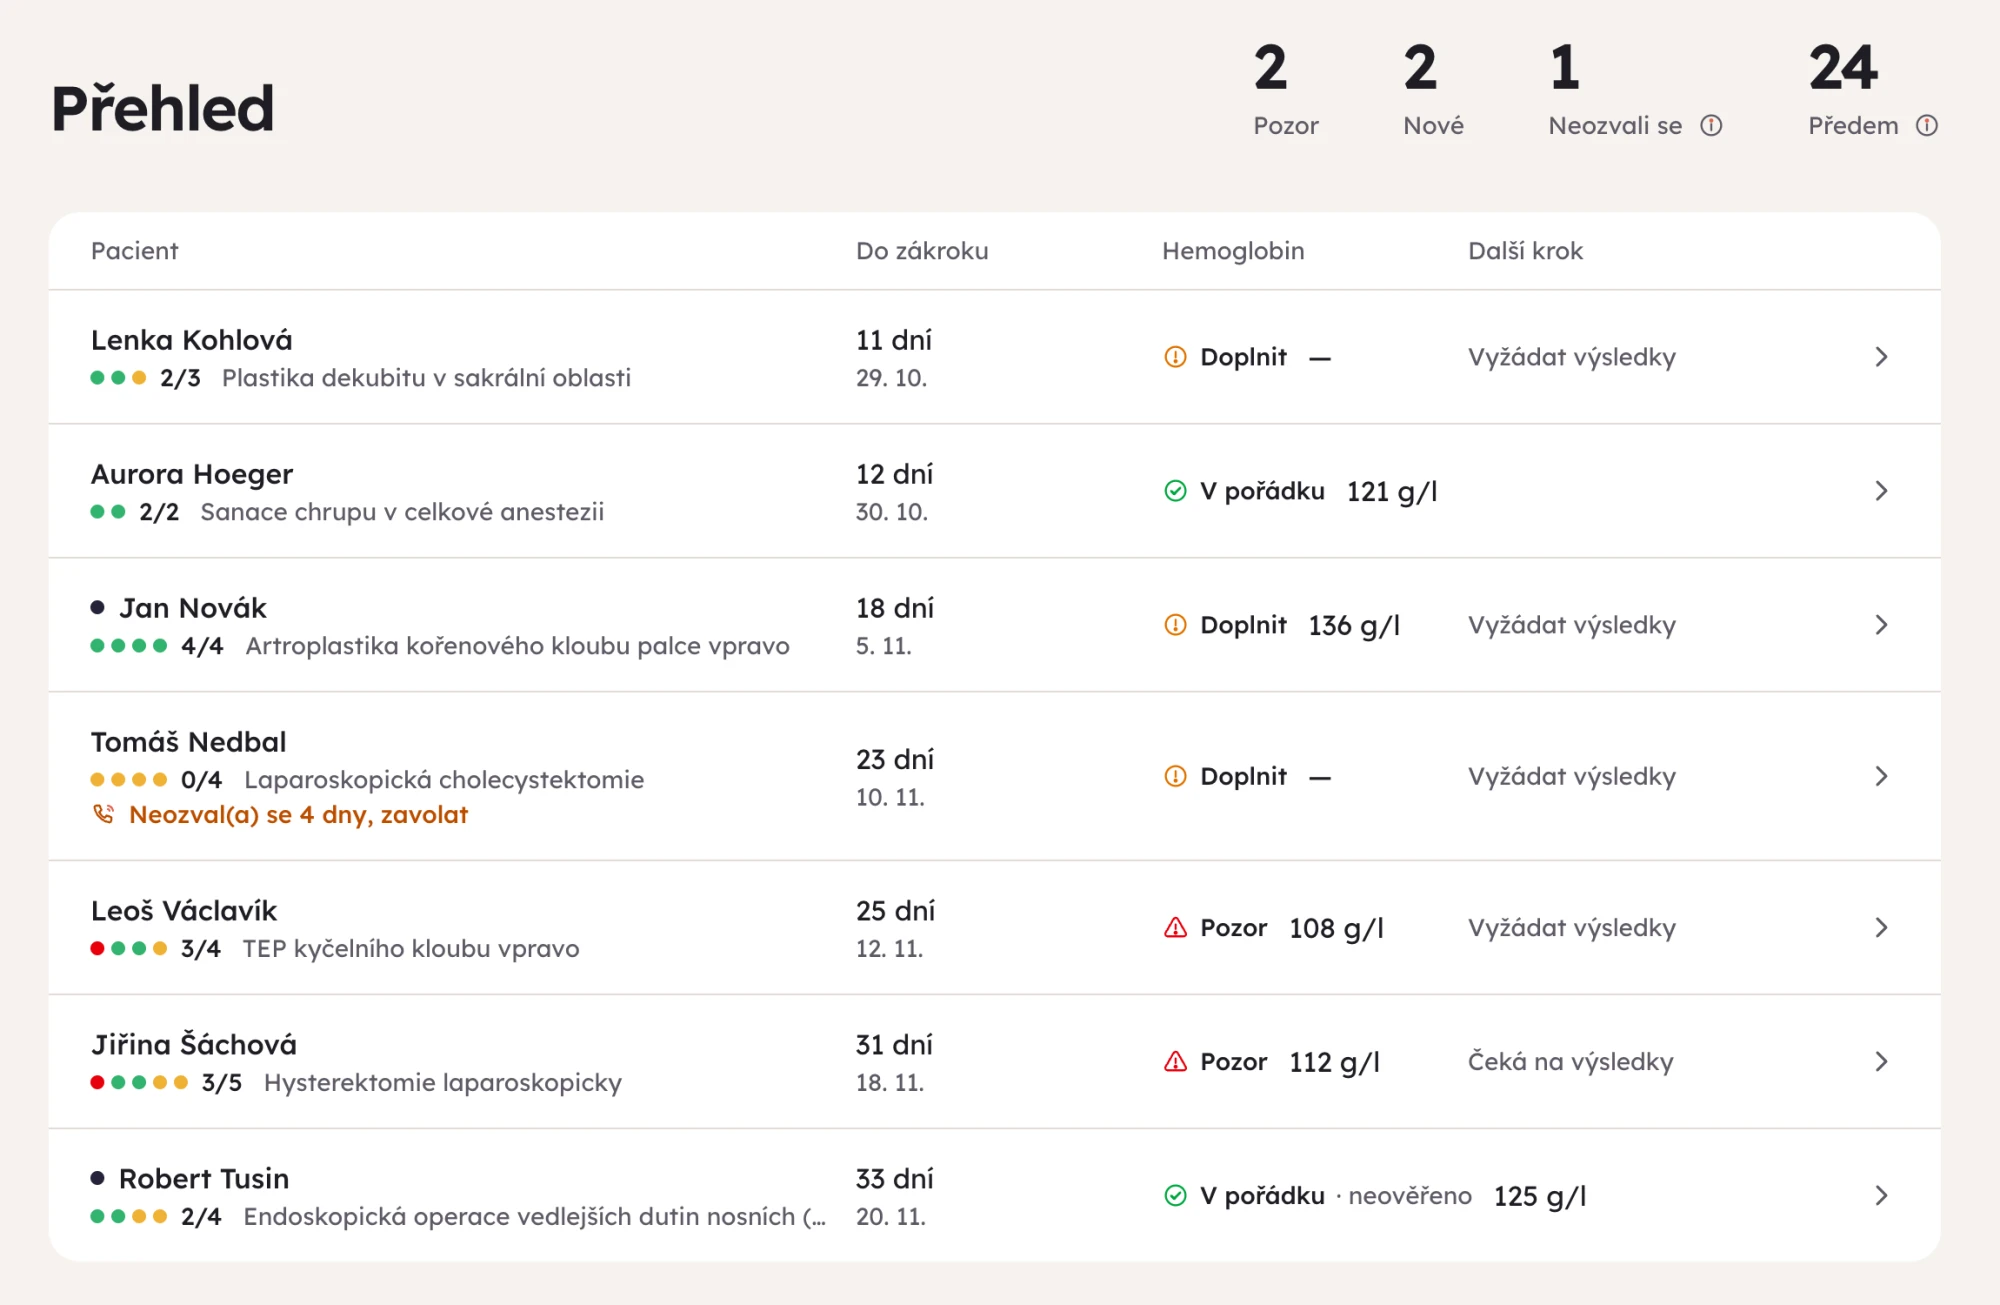Click the Další krok column header

(1525, 251)
